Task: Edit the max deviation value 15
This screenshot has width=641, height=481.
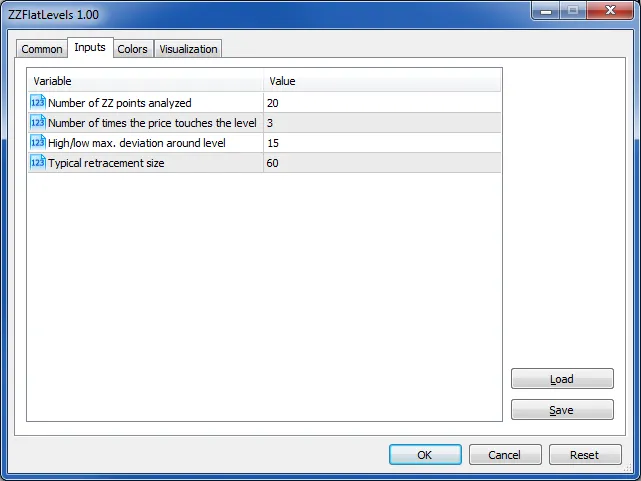Action: 382,143
